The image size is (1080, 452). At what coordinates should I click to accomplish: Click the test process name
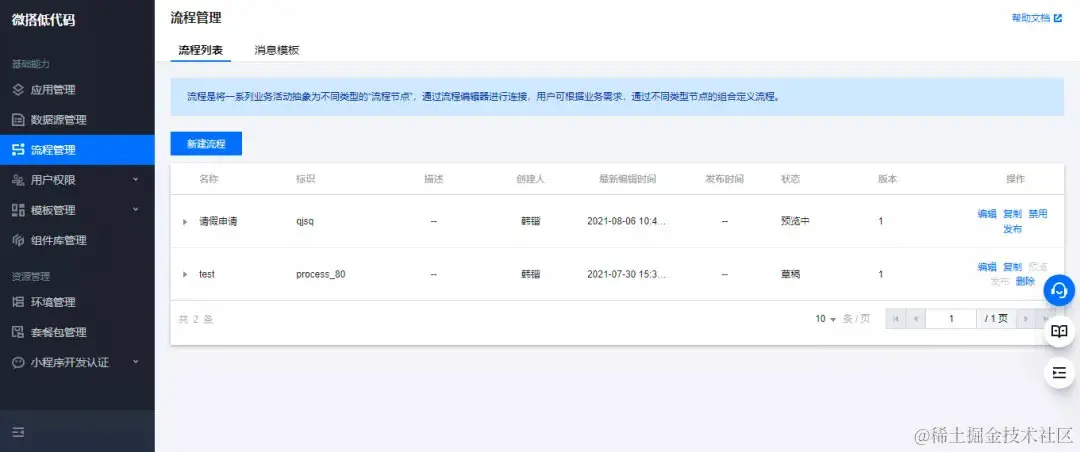coord(207,274)
